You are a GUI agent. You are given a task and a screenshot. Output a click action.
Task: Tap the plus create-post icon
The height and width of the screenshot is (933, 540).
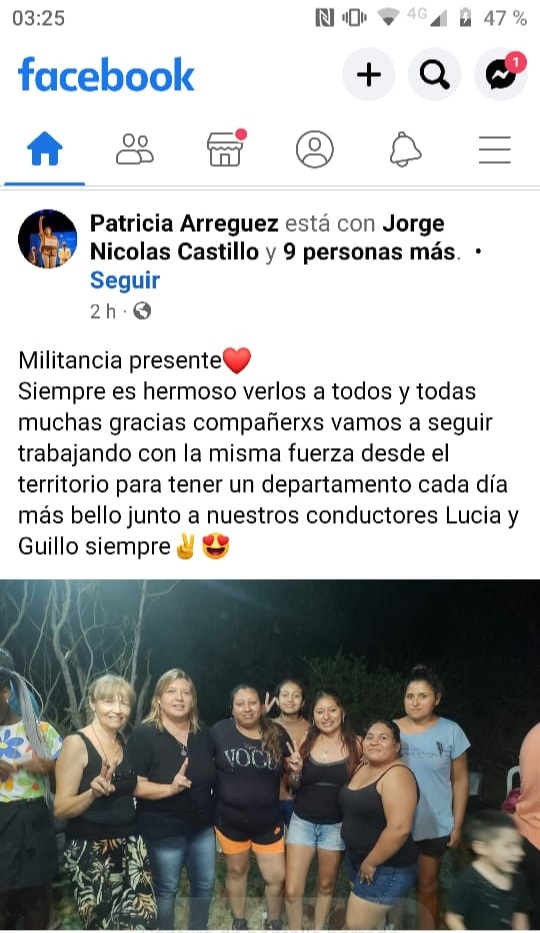click(x=369, y=75)
